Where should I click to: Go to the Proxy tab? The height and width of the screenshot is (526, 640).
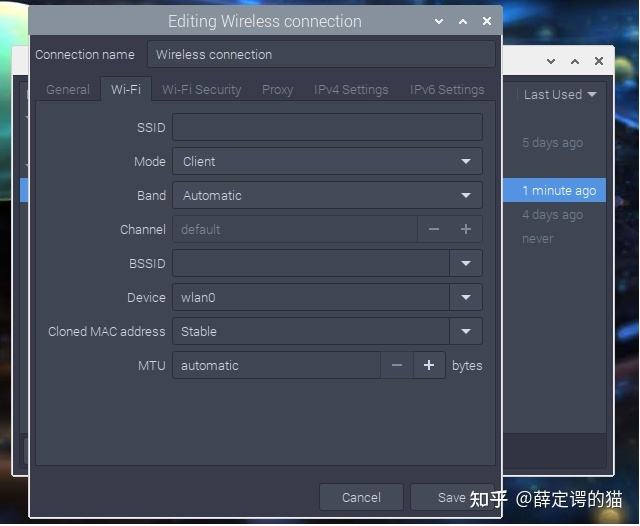click(x=278, y=89)
